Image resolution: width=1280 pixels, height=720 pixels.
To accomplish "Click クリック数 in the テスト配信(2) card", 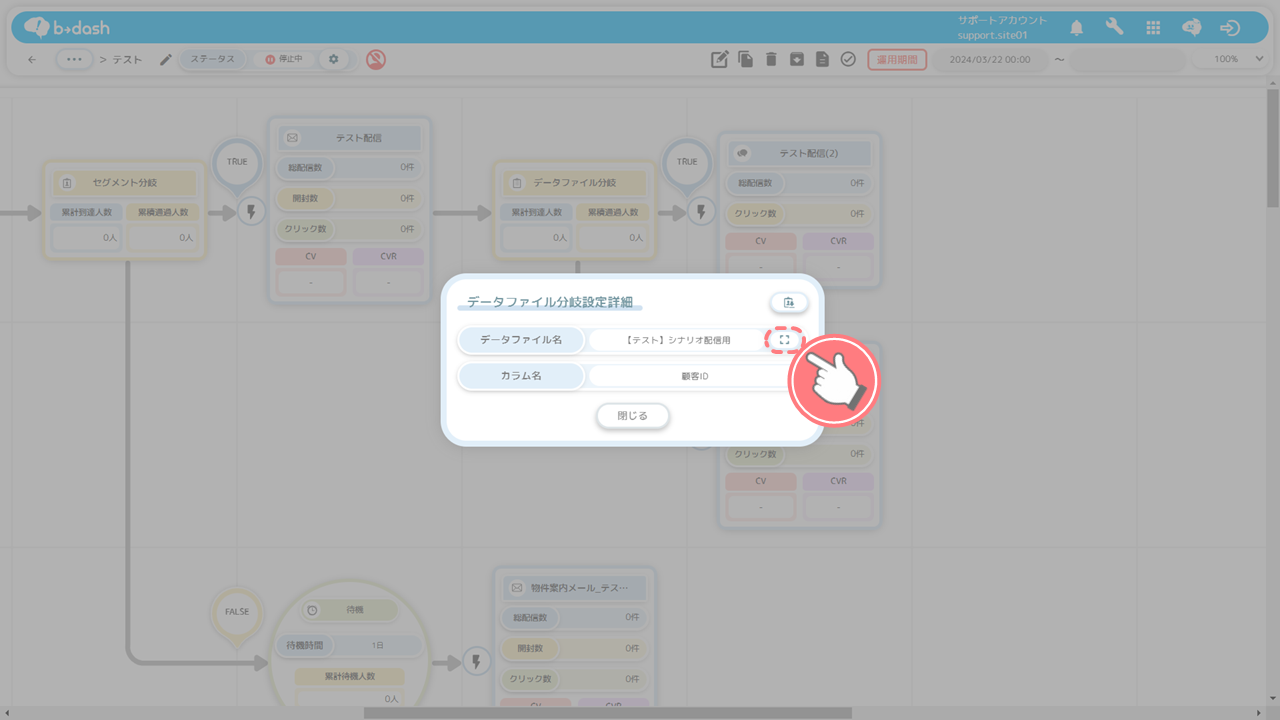I will 757,213.
